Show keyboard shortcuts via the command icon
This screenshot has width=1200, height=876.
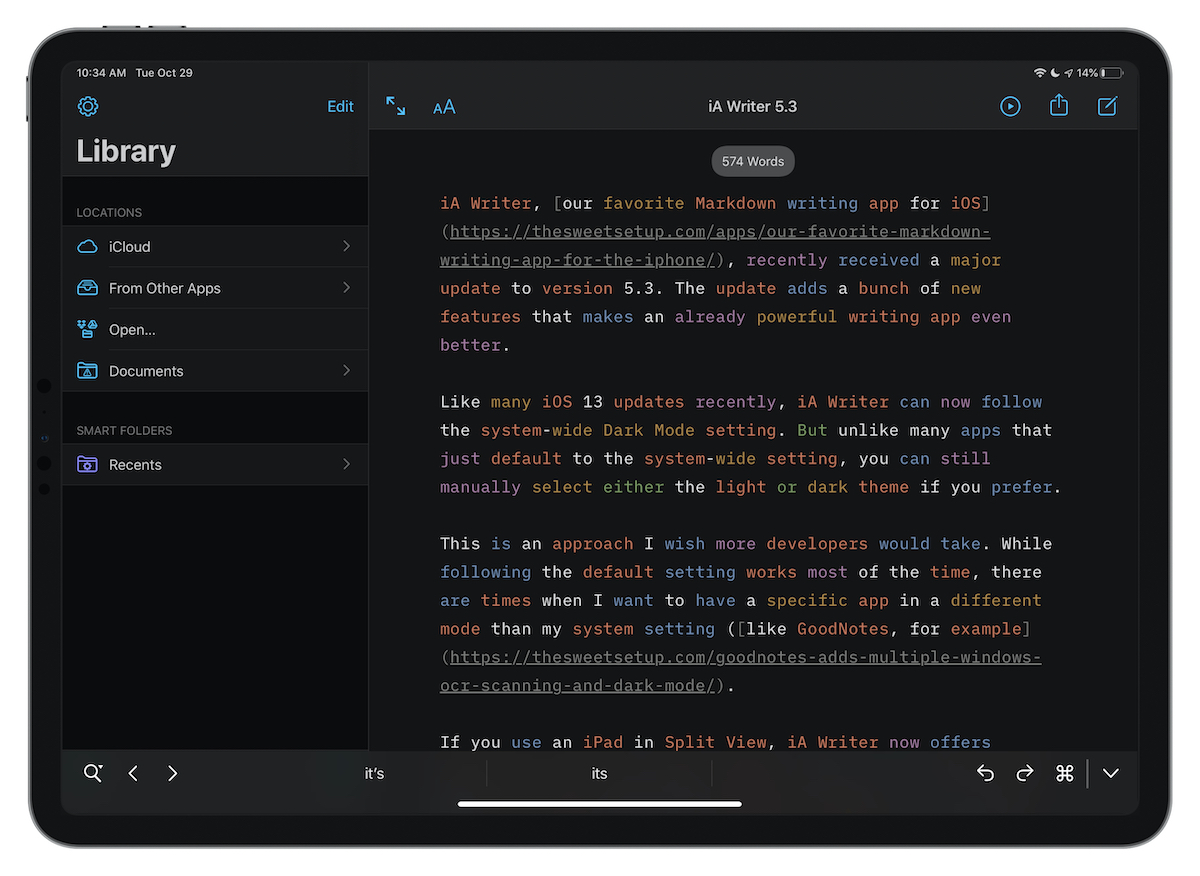point(1064,773)
